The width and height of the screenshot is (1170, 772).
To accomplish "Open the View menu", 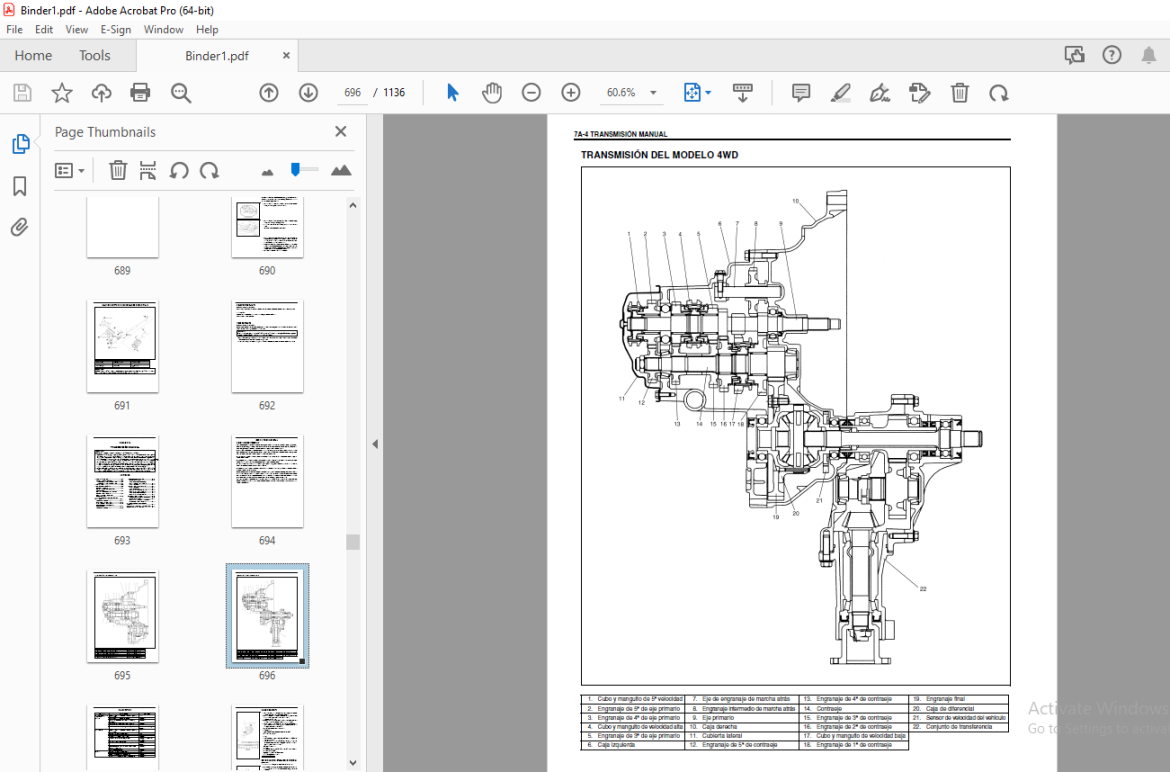I will click(77, 29).
